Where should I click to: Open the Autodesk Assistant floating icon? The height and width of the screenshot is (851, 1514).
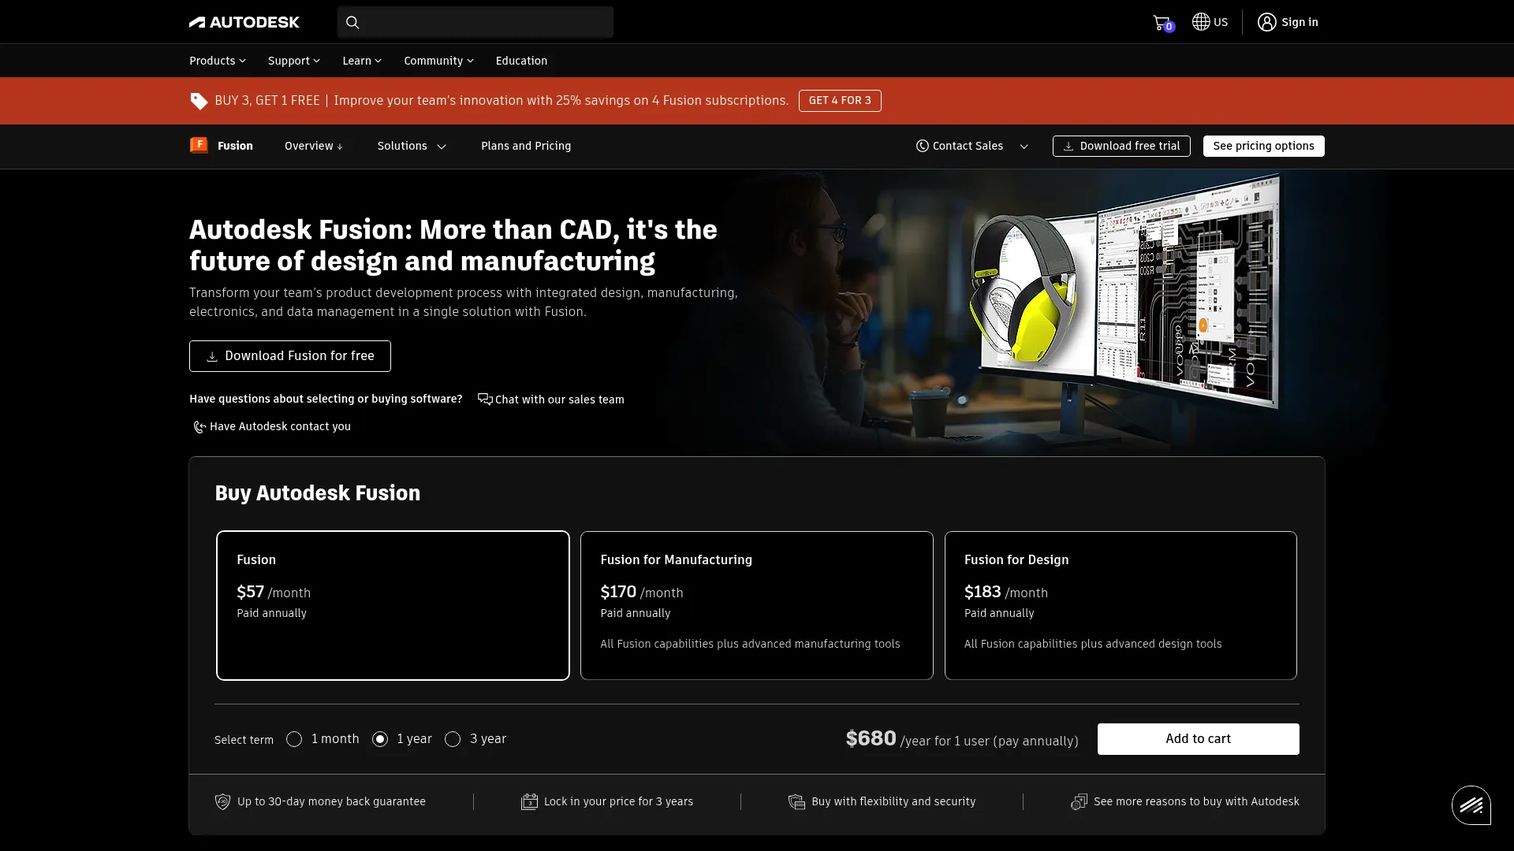tap(1471, 805)
